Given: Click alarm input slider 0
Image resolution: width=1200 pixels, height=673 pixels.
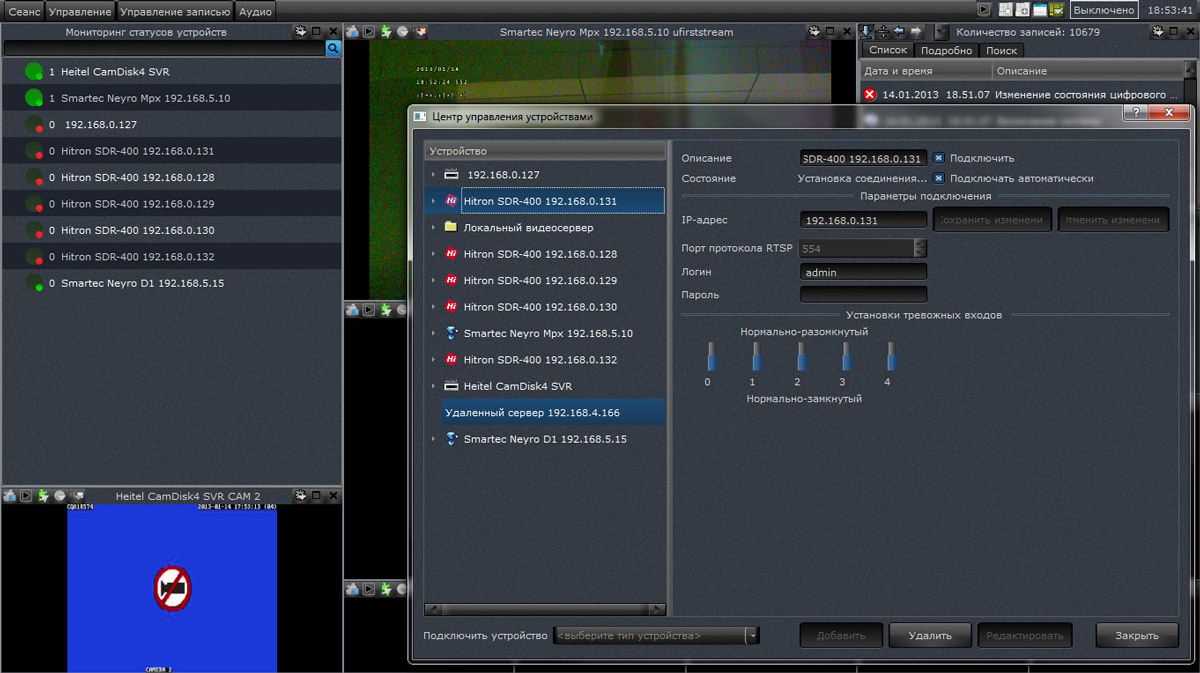Looking at the screenshot, I should tap(711, 357).
